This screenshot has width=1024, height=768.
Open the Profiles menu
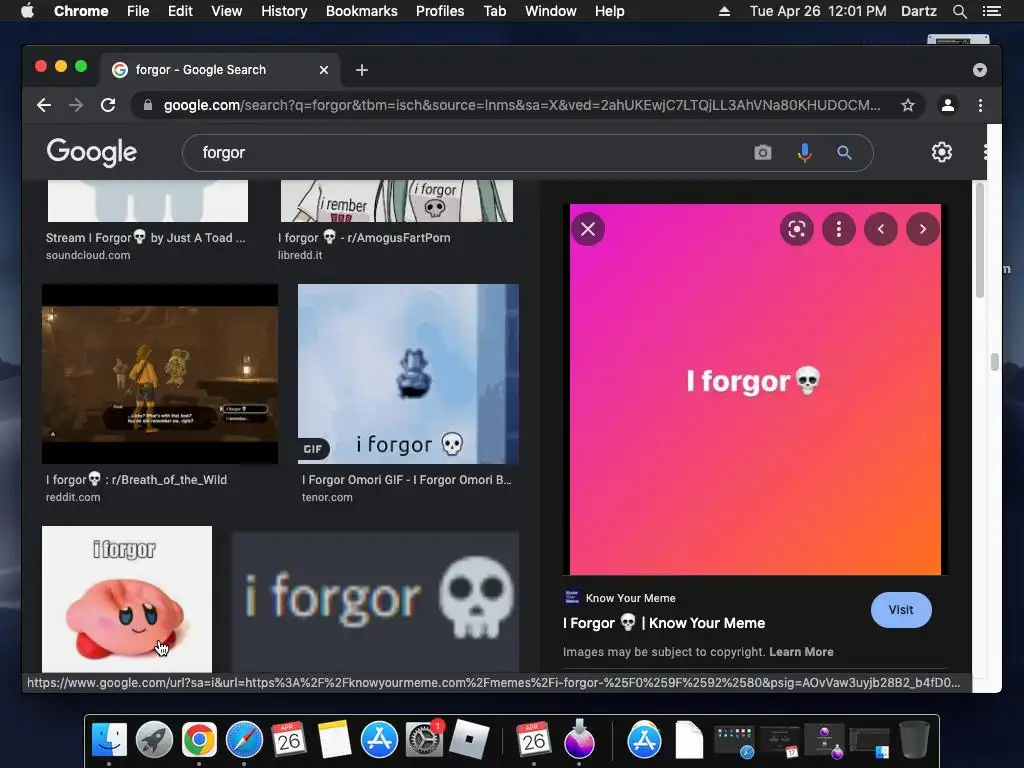(440, 11)
